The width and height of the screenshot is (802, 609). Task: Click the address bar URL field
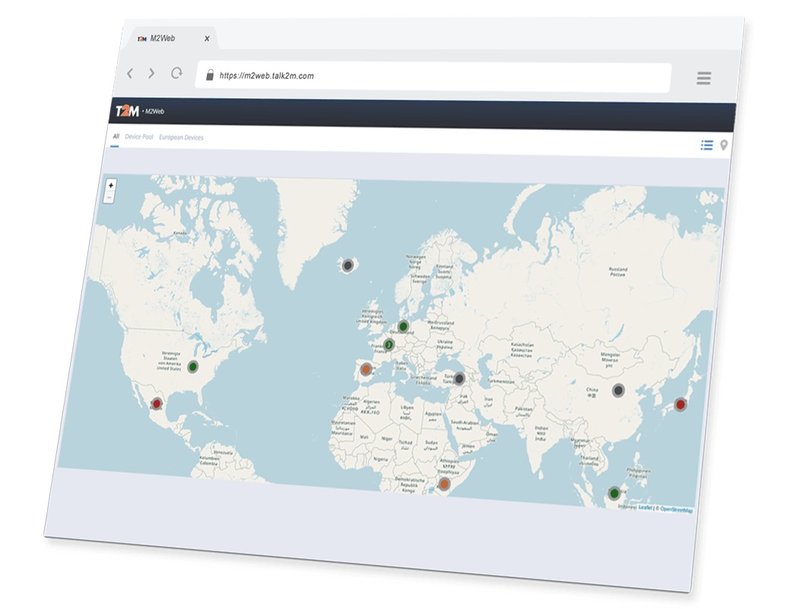point(433,77)
